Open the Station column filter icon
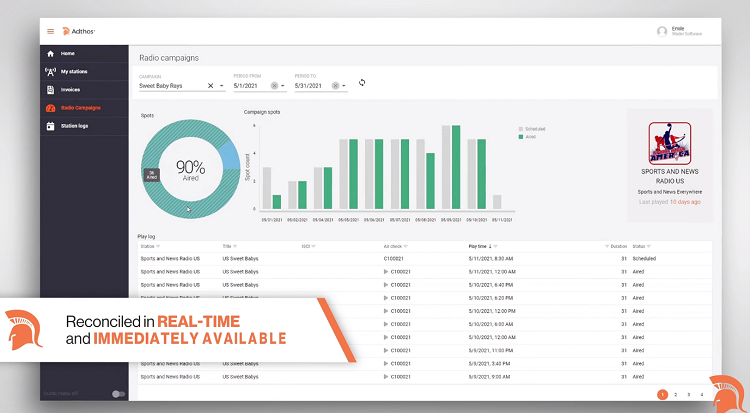Image resolution: width=750 pixels, height=413 pixels. click(x=158, y=246)
